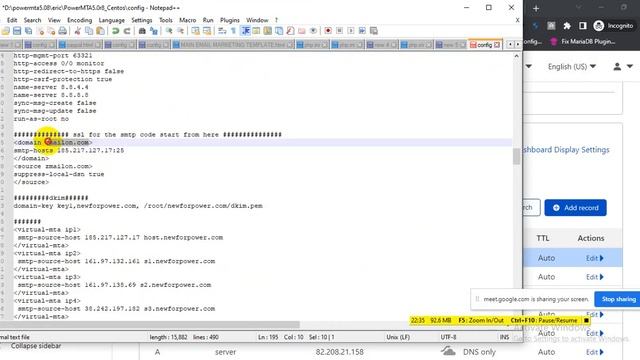Open a new tab in the browser

click(536, 8)
